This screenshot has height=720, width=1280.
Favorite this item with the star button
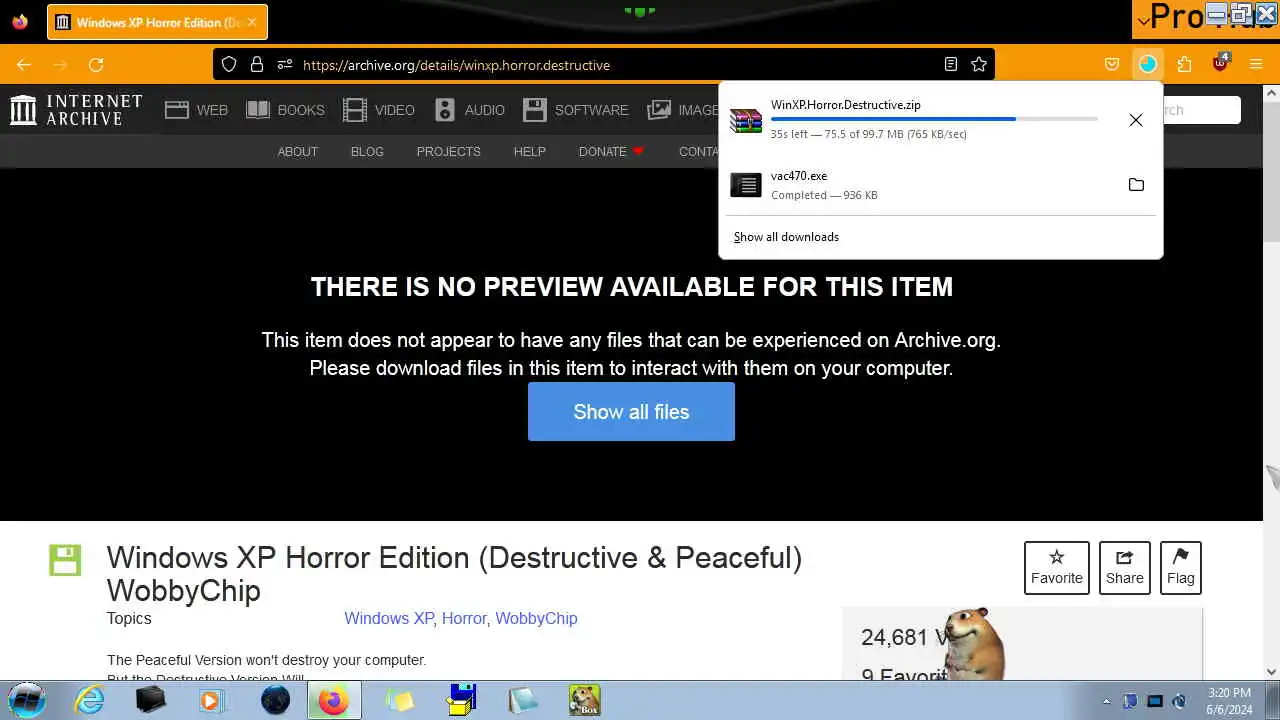tap(1056, 567)
